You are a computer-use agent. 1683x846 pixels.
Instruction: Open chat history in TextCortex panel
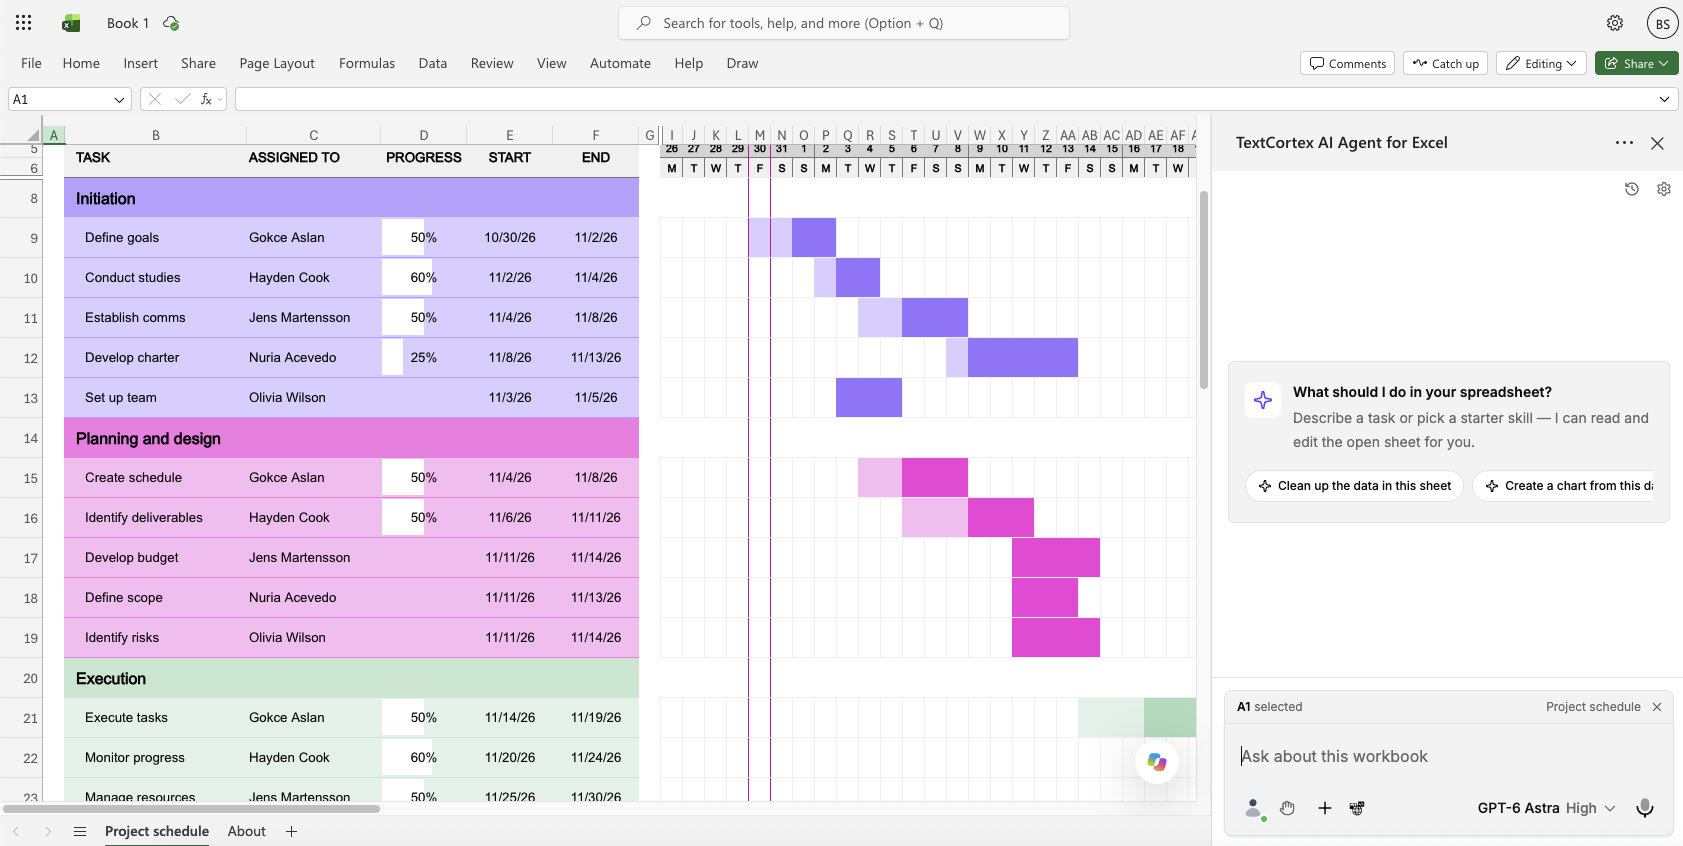[1632, 189]
